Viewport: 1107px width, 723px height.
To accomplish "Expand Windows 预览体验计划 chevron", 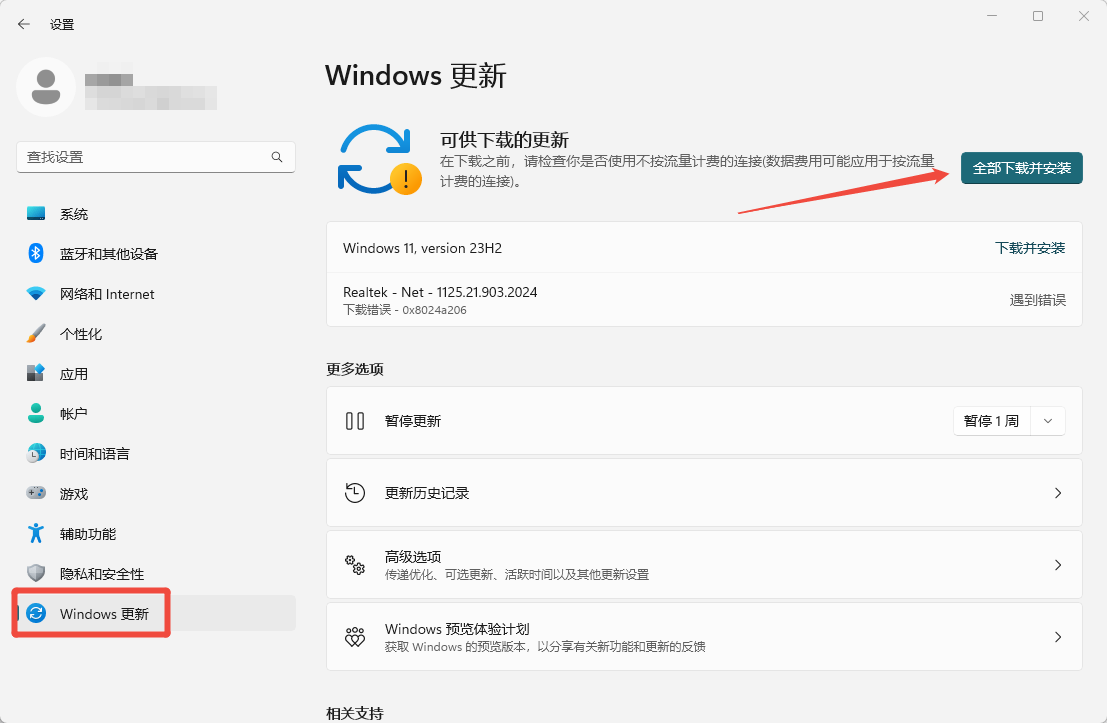I will (1058, 637).
